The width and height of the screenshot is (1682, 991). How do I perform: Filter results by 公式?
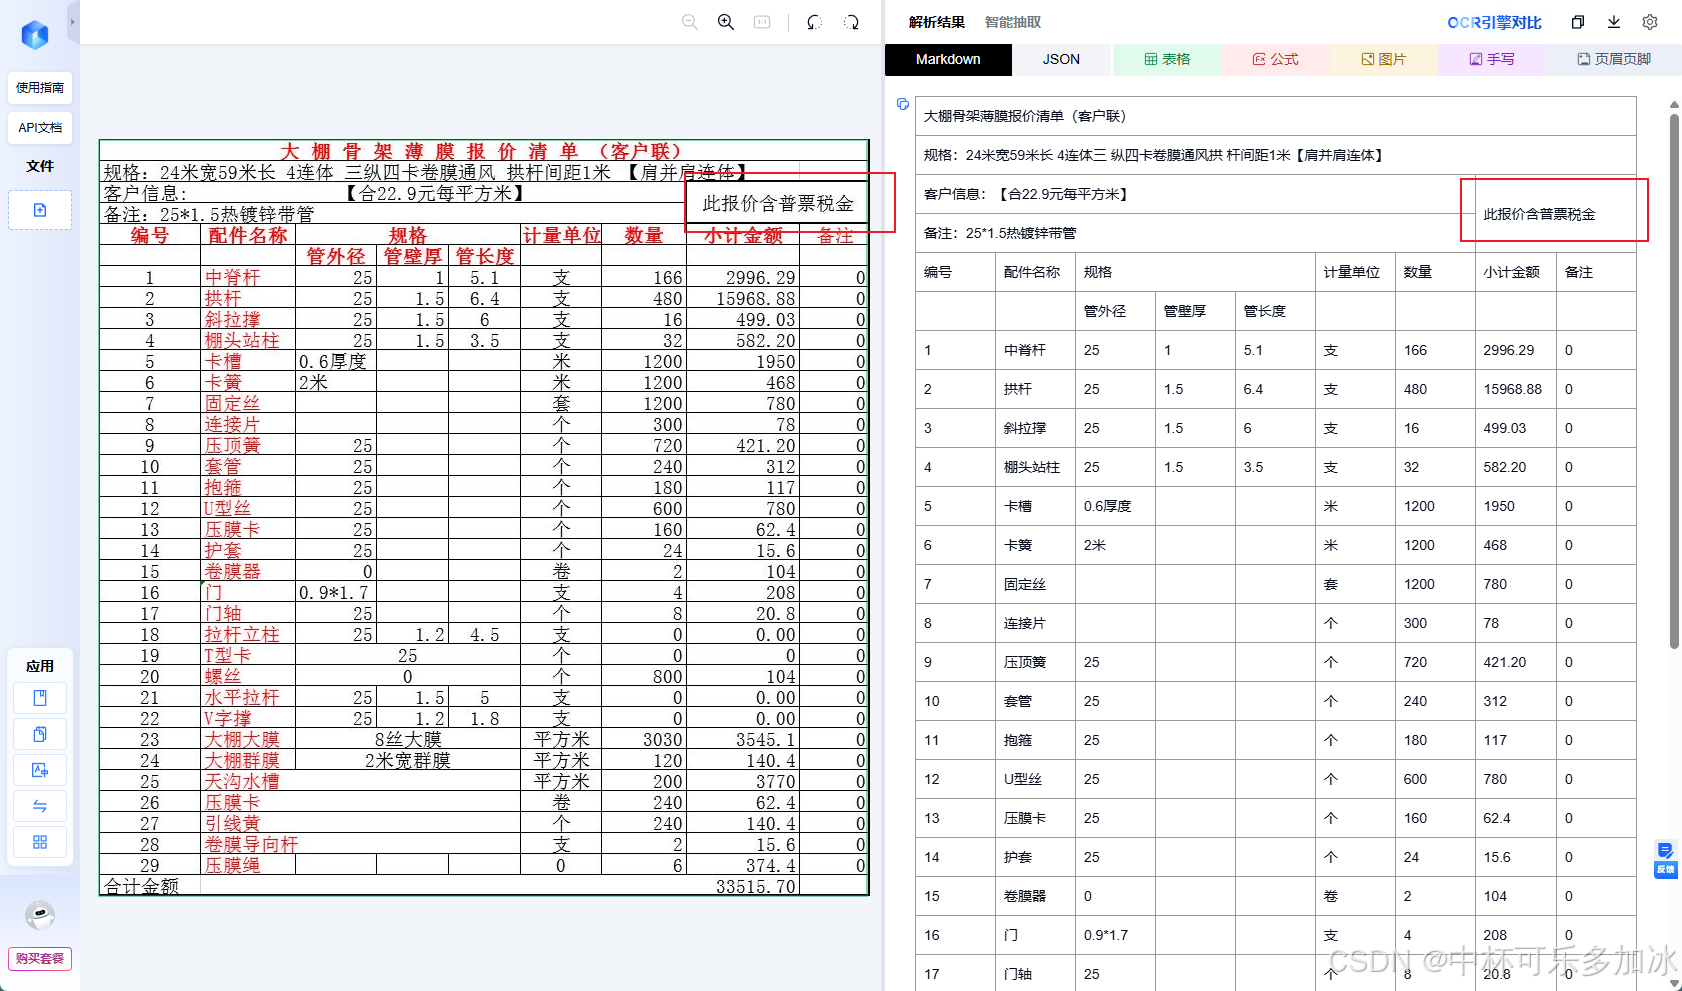pyautogui.click(x=1275, y=59)
